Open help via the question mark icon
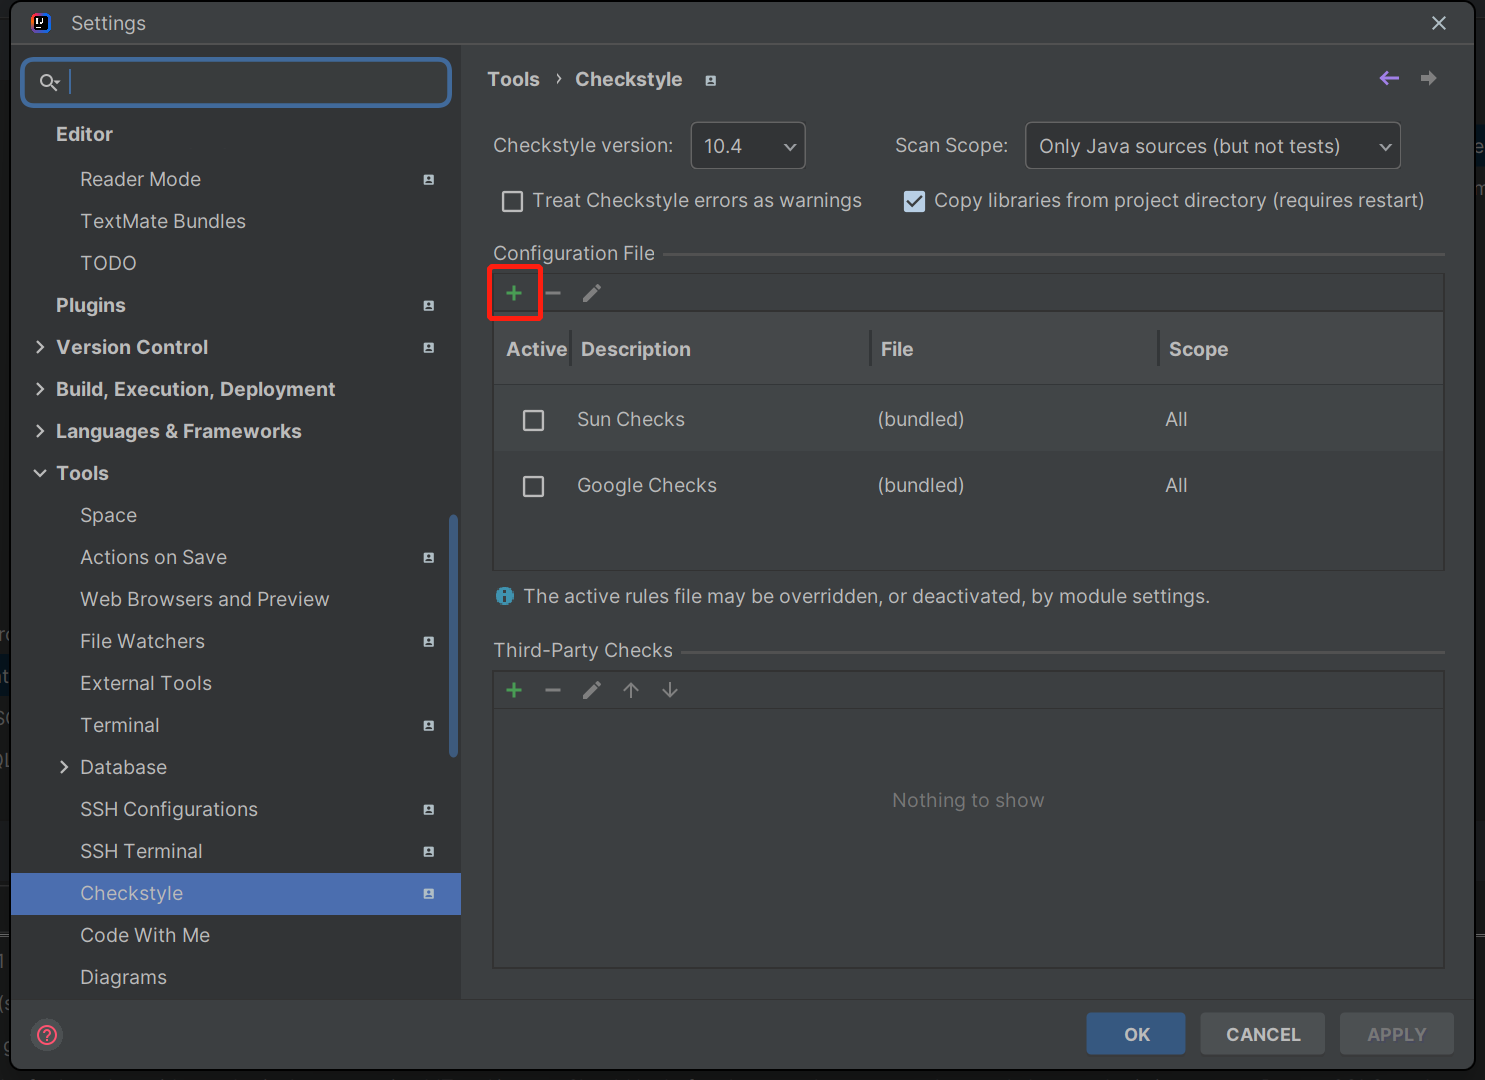 [x=47, y=1034]
